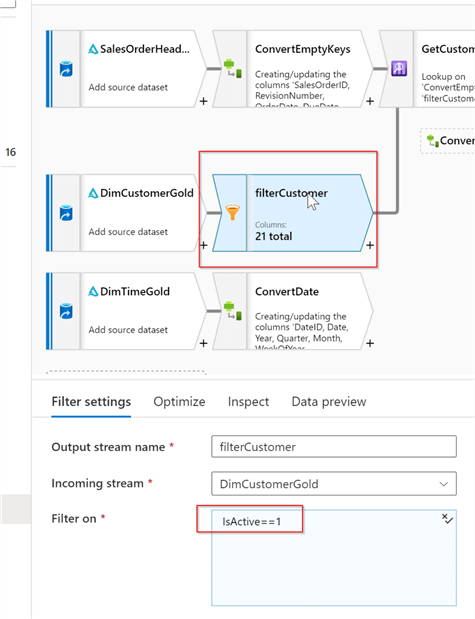The width and height of the screenshot is (475, 619).
Task: Select the ConvertEmptyKeys derived column icon
Action: [x=233, y=68]
